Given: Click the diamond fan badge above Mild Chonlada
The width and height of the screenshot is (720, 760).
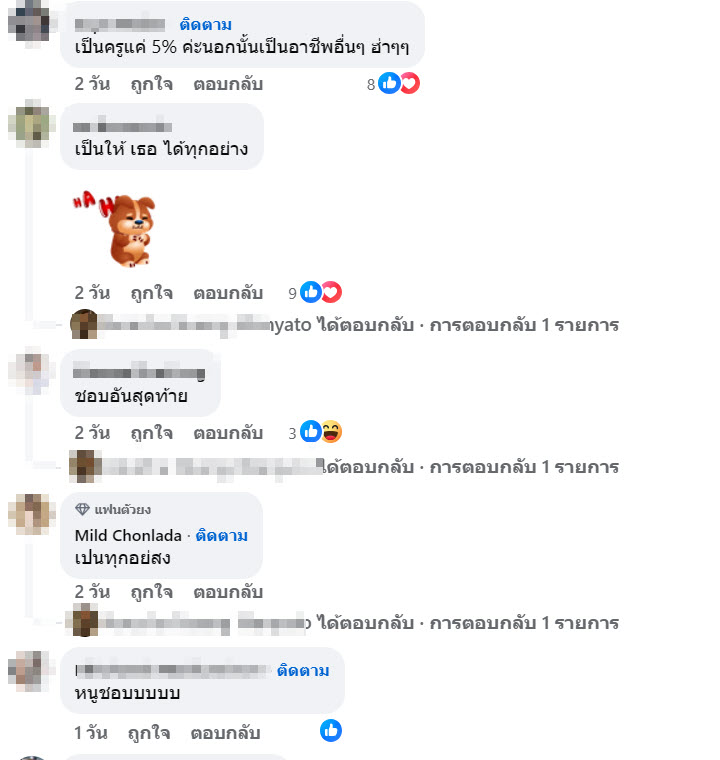Looking at the screenshot, I should [x=82, y=509].
